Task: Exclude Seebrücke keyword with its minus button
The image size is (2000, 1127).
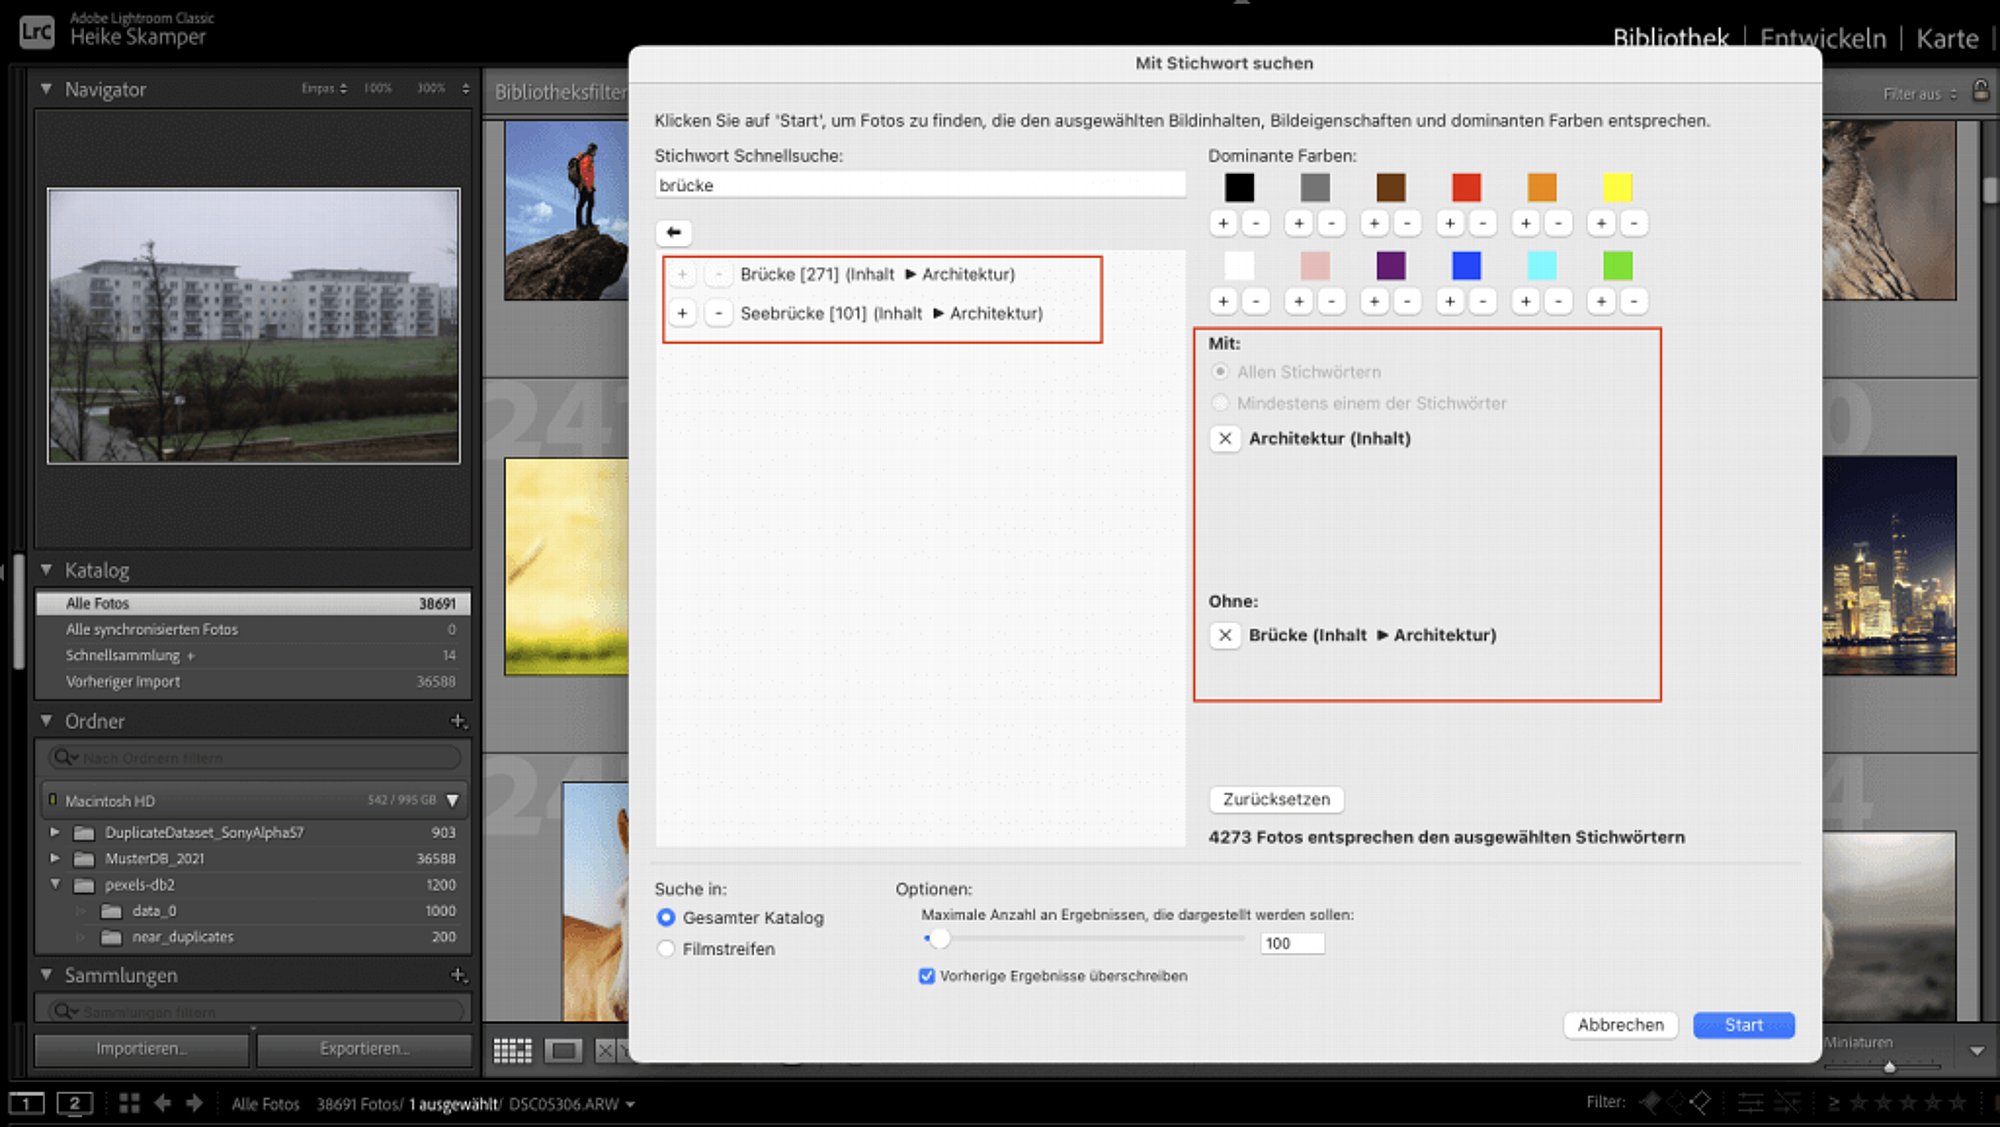Action: (718, 313)
